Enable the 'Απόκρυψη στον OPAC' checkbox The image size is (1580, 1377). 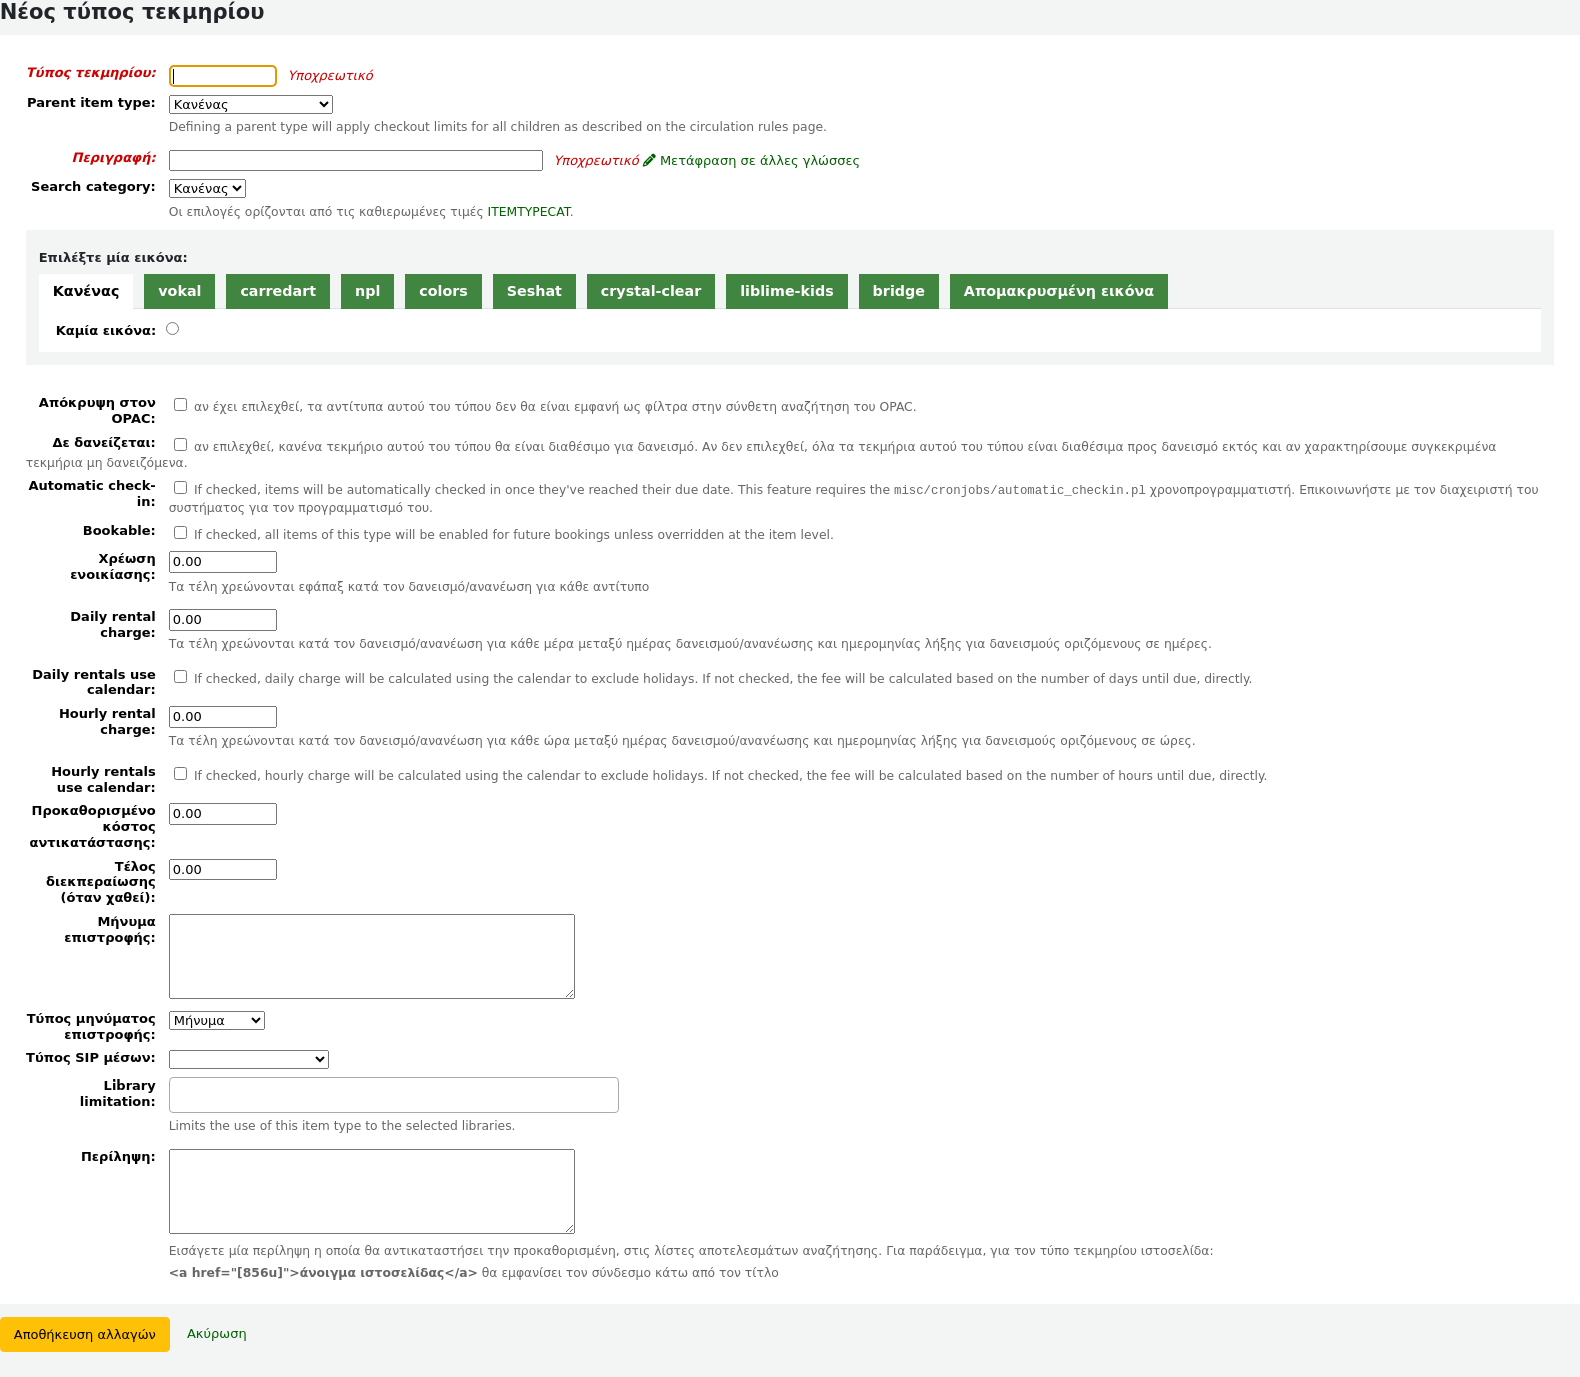[181, 405]
